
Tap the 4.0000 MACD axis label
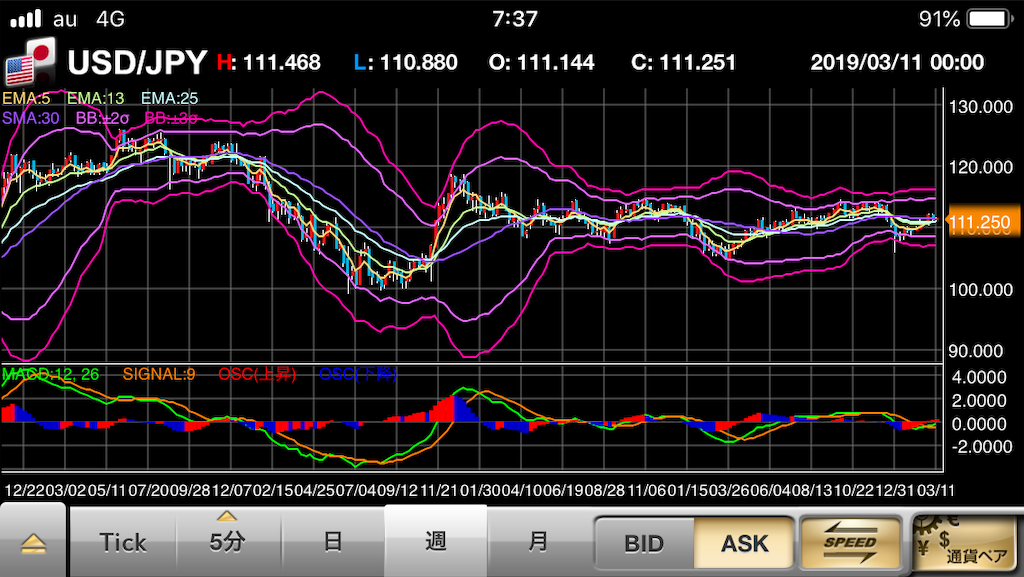[x=978, y=377]
